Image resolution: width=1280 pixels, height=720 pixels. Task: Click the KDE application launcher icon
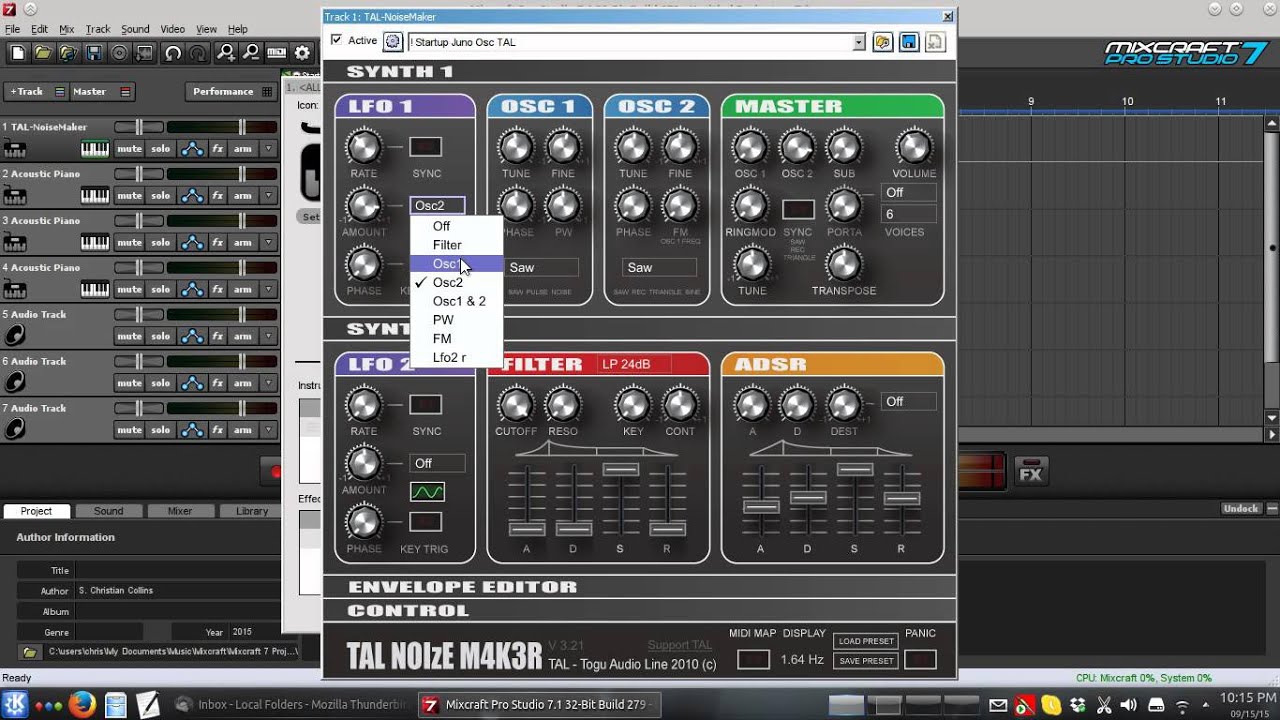pyautogui.click(x=16, y=705)
